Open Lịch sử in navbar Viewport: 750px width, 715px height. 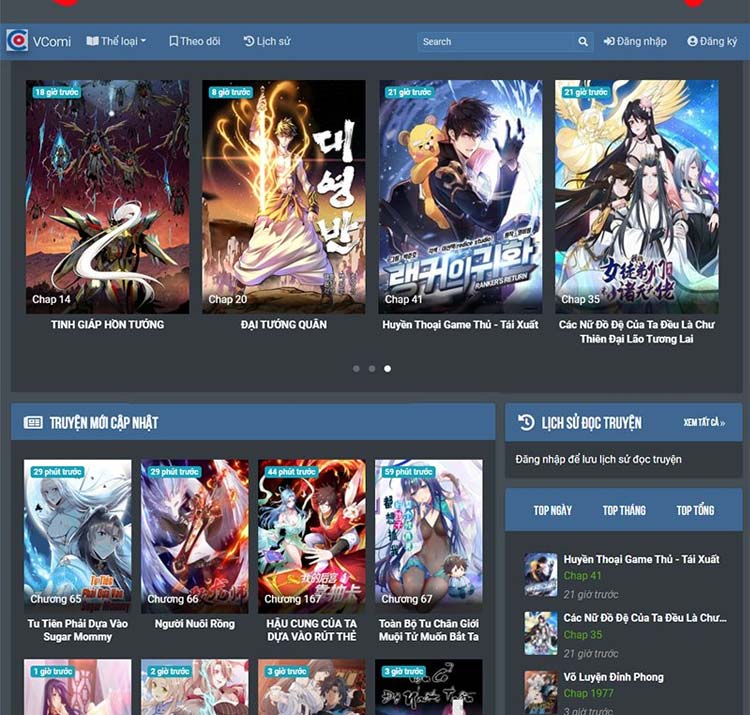(x=267, y=42)
